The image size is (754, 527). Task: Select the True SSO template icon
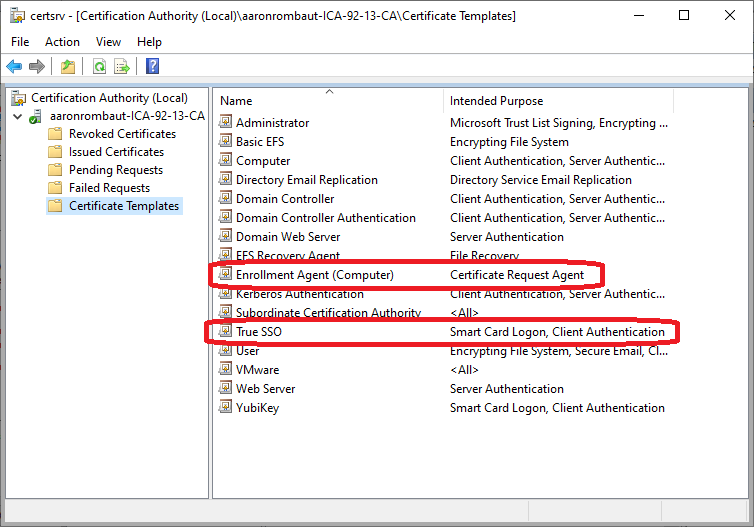[x=226, y=332]
